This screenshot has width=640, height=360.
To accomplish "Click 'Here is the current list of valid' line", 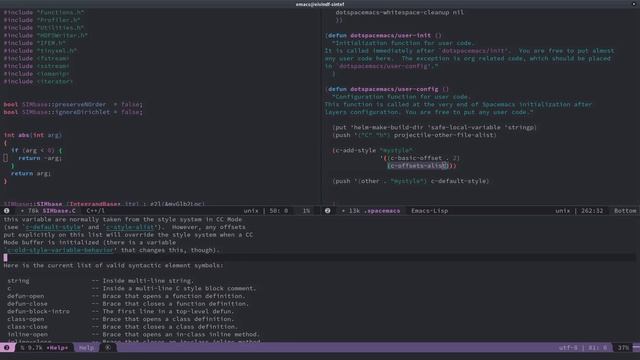I will click(x=113, y=265).
